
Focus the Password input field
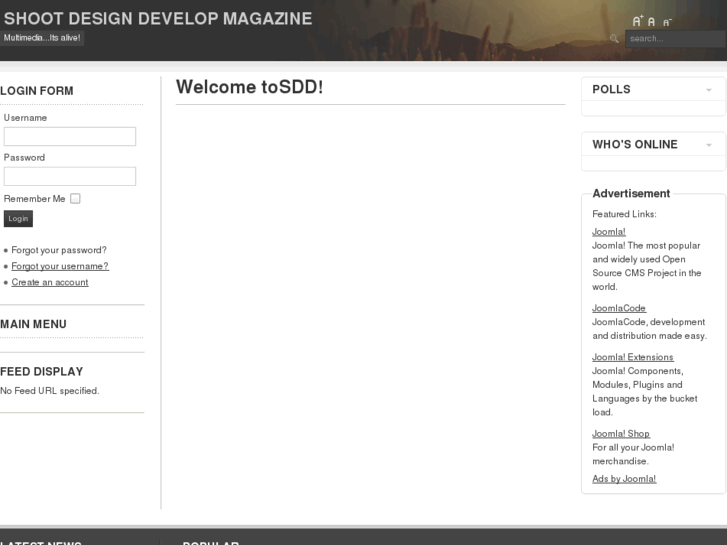coord(70,176)
